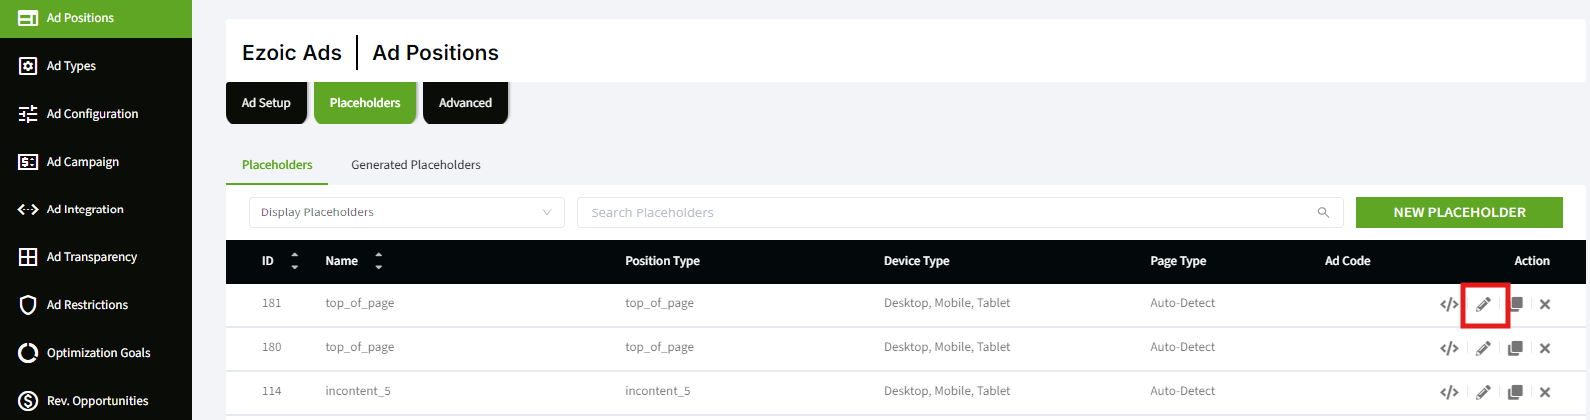Duplicate placeholder 180 using the copy icon

(1515, 348)
